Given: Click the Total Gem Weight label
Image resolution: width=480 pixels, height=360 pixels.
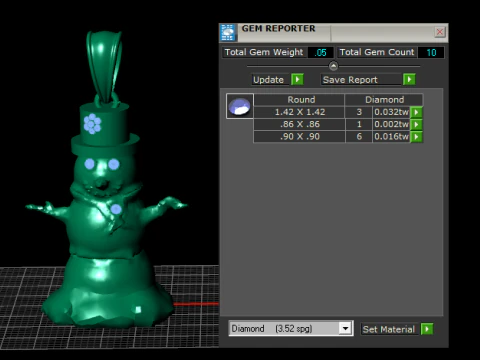Looking at the screenshot, I should [x=264, y=52].
